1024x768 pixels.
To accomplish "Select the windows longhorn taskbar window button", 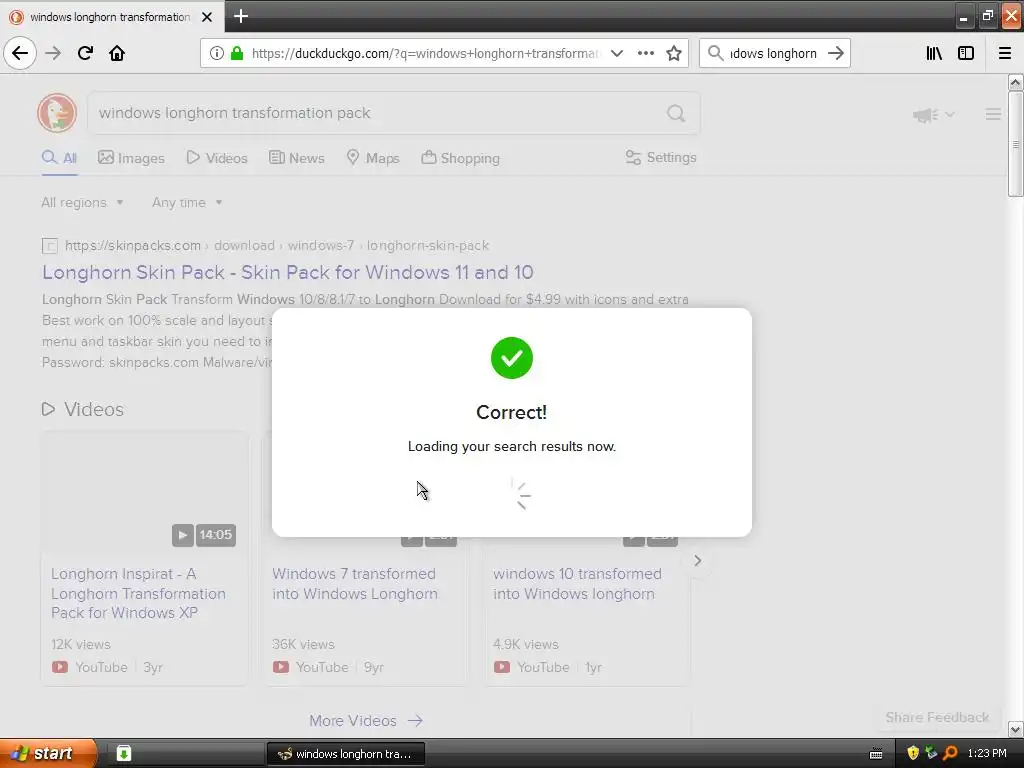I will (345, 754).
